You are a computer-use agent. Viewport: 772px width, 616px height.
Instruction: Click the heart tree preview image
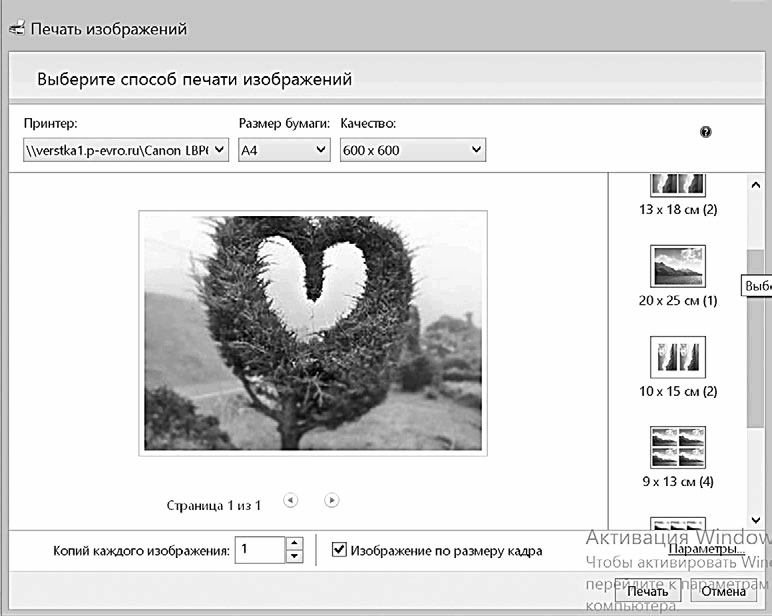click(x=312, y=333)
